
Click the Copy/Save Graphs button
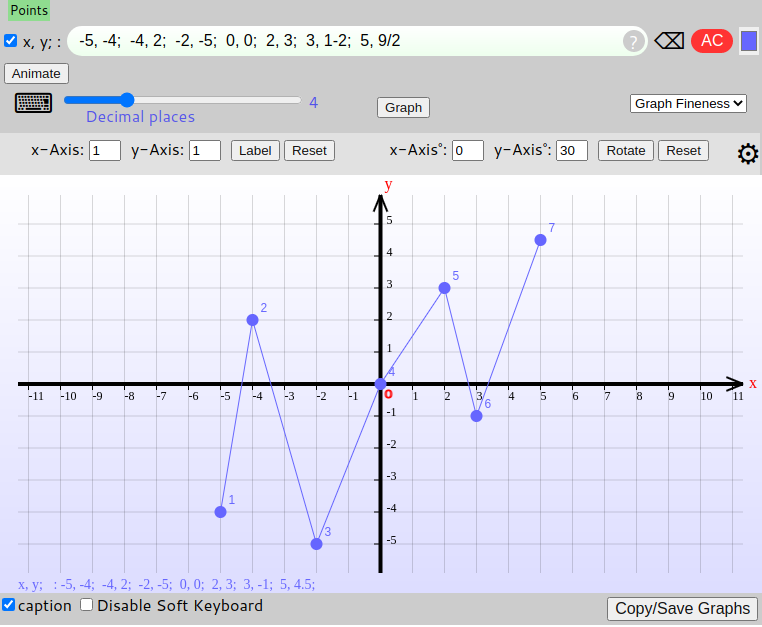pyautogui.click(x=682, y=608)
